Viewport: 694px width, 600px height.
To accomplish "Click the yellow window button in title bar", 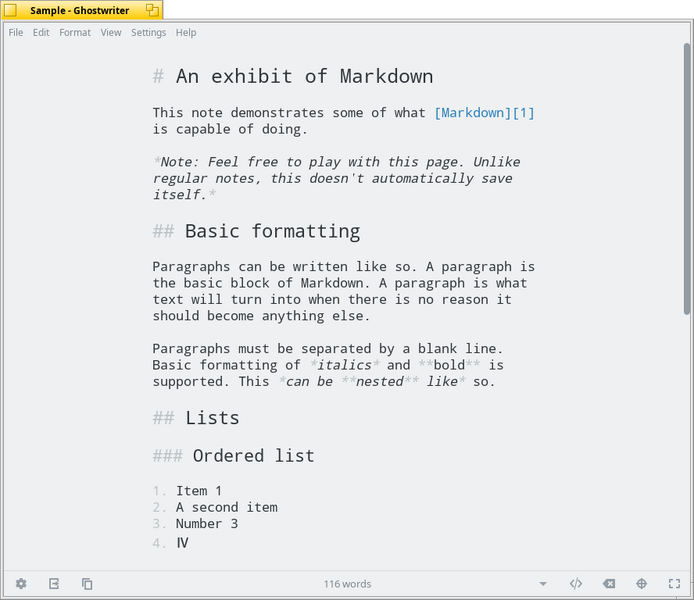I will (10, 10).
